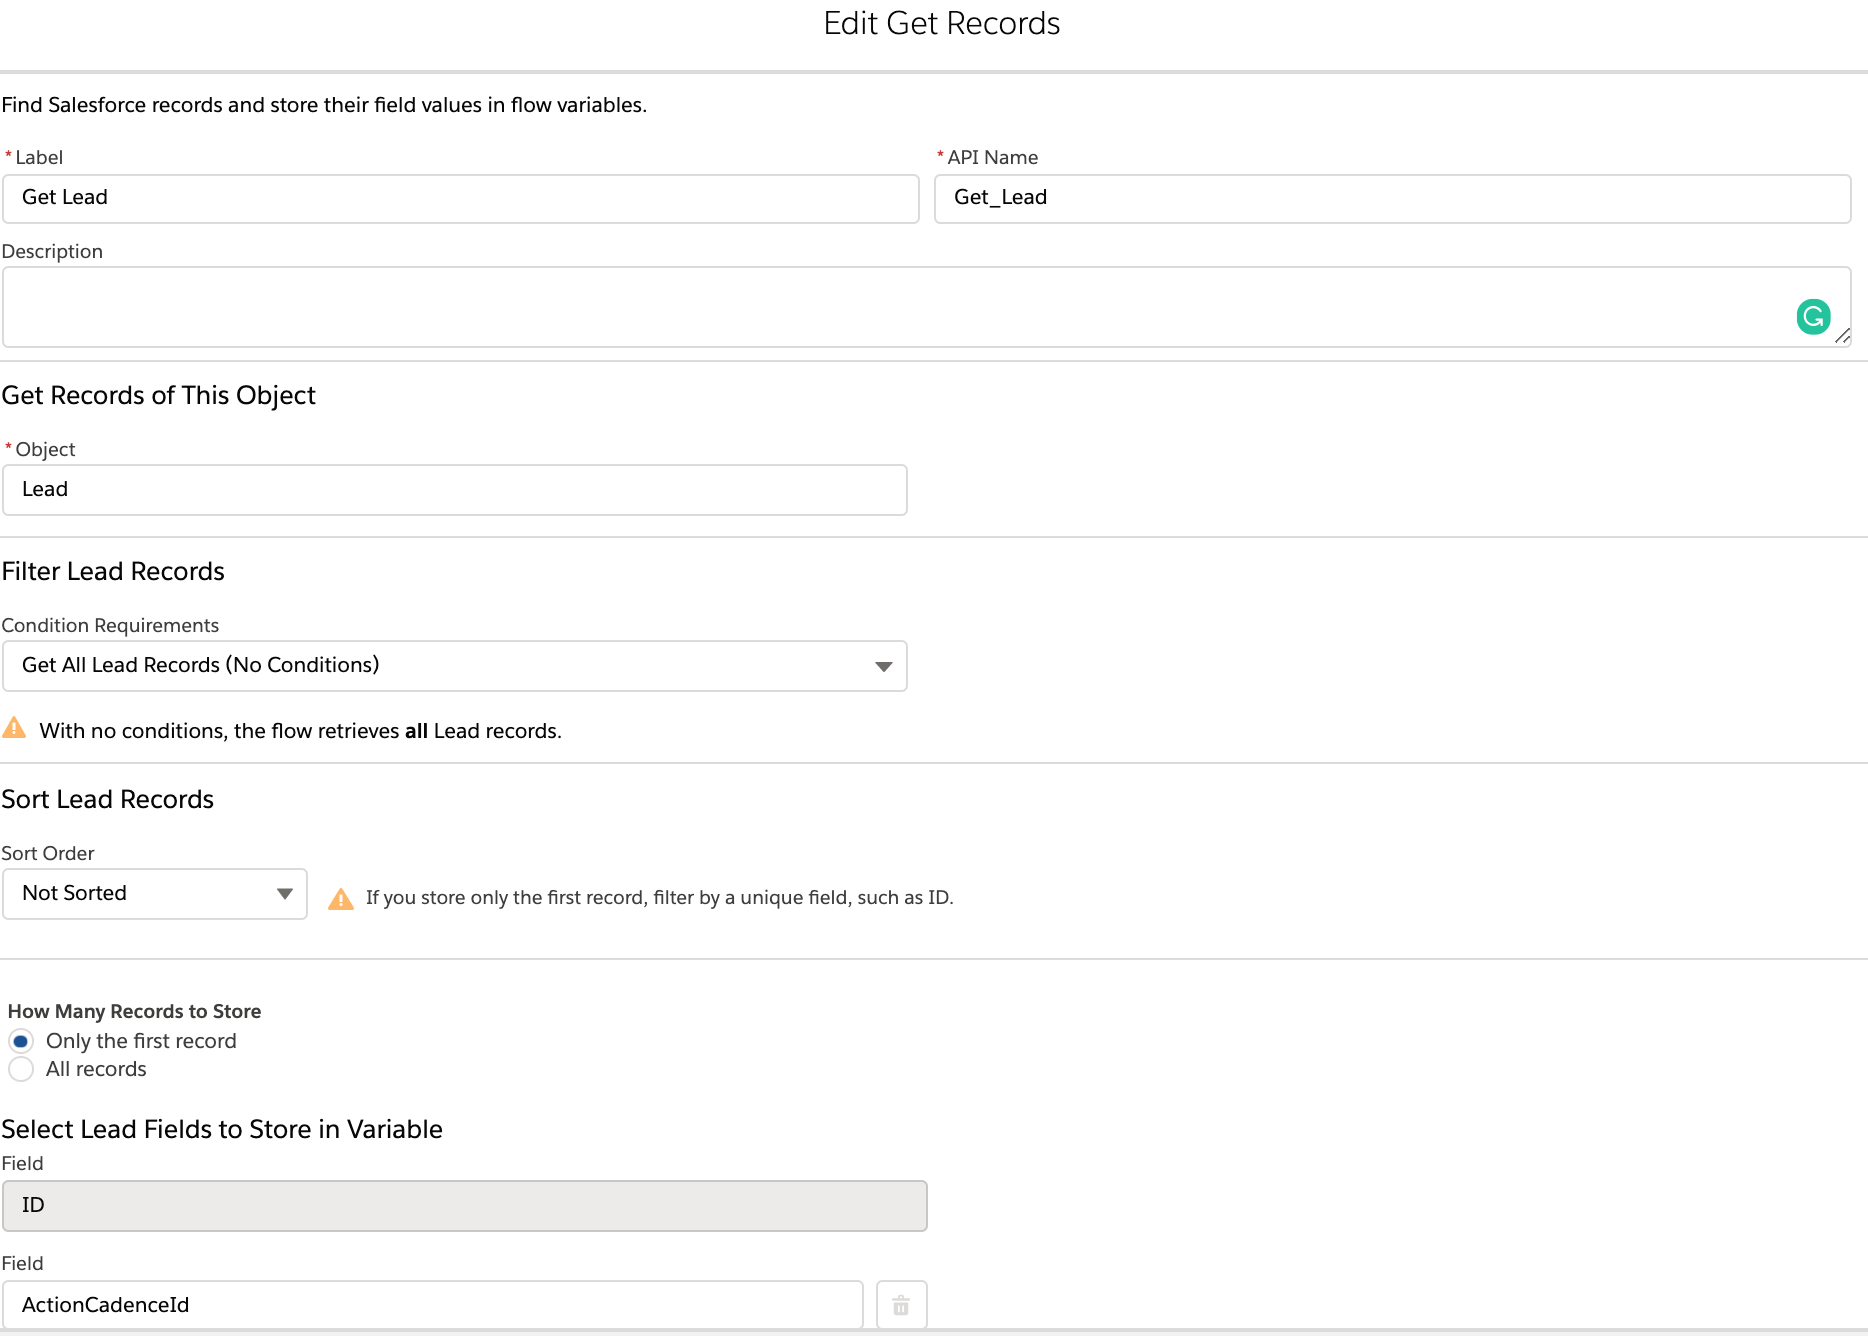The image size is (1868, 1336).
Task: Click the 'How Many Records to Store' label
Action: pos(135,1011)
